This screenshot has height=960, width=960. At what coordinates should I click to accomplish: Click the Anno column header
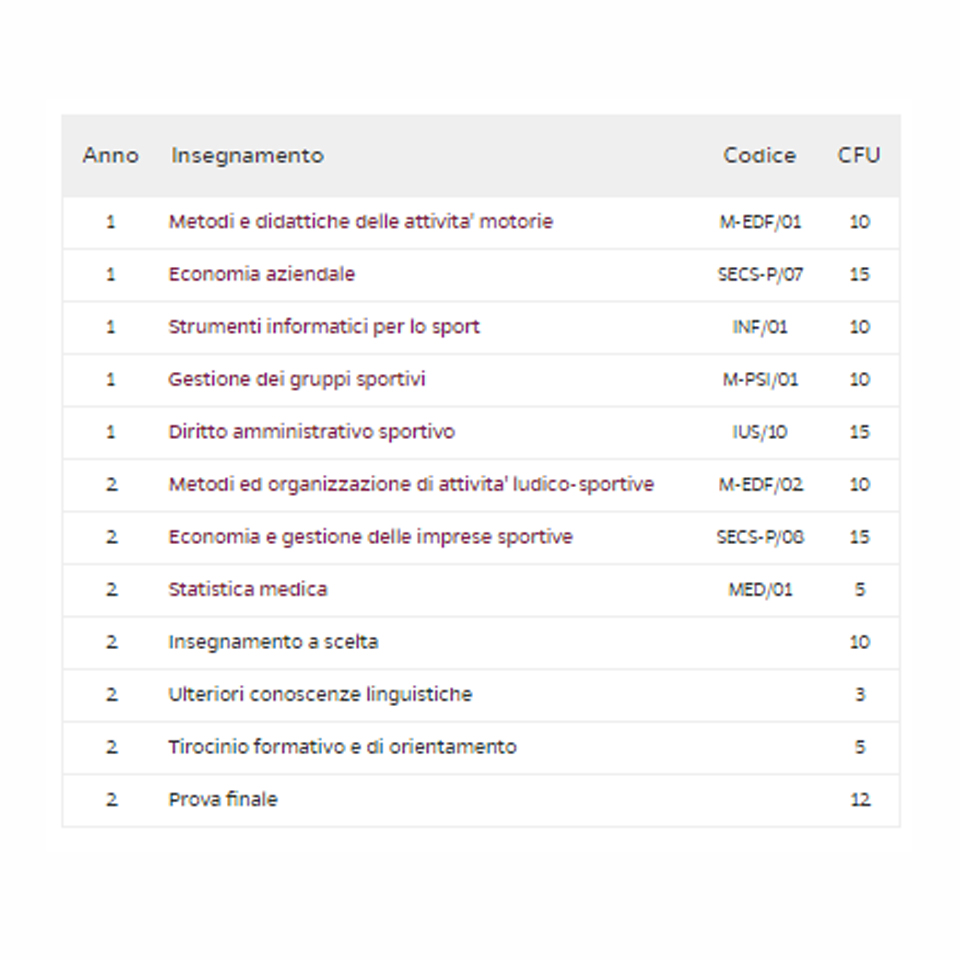tap(111, 156)
